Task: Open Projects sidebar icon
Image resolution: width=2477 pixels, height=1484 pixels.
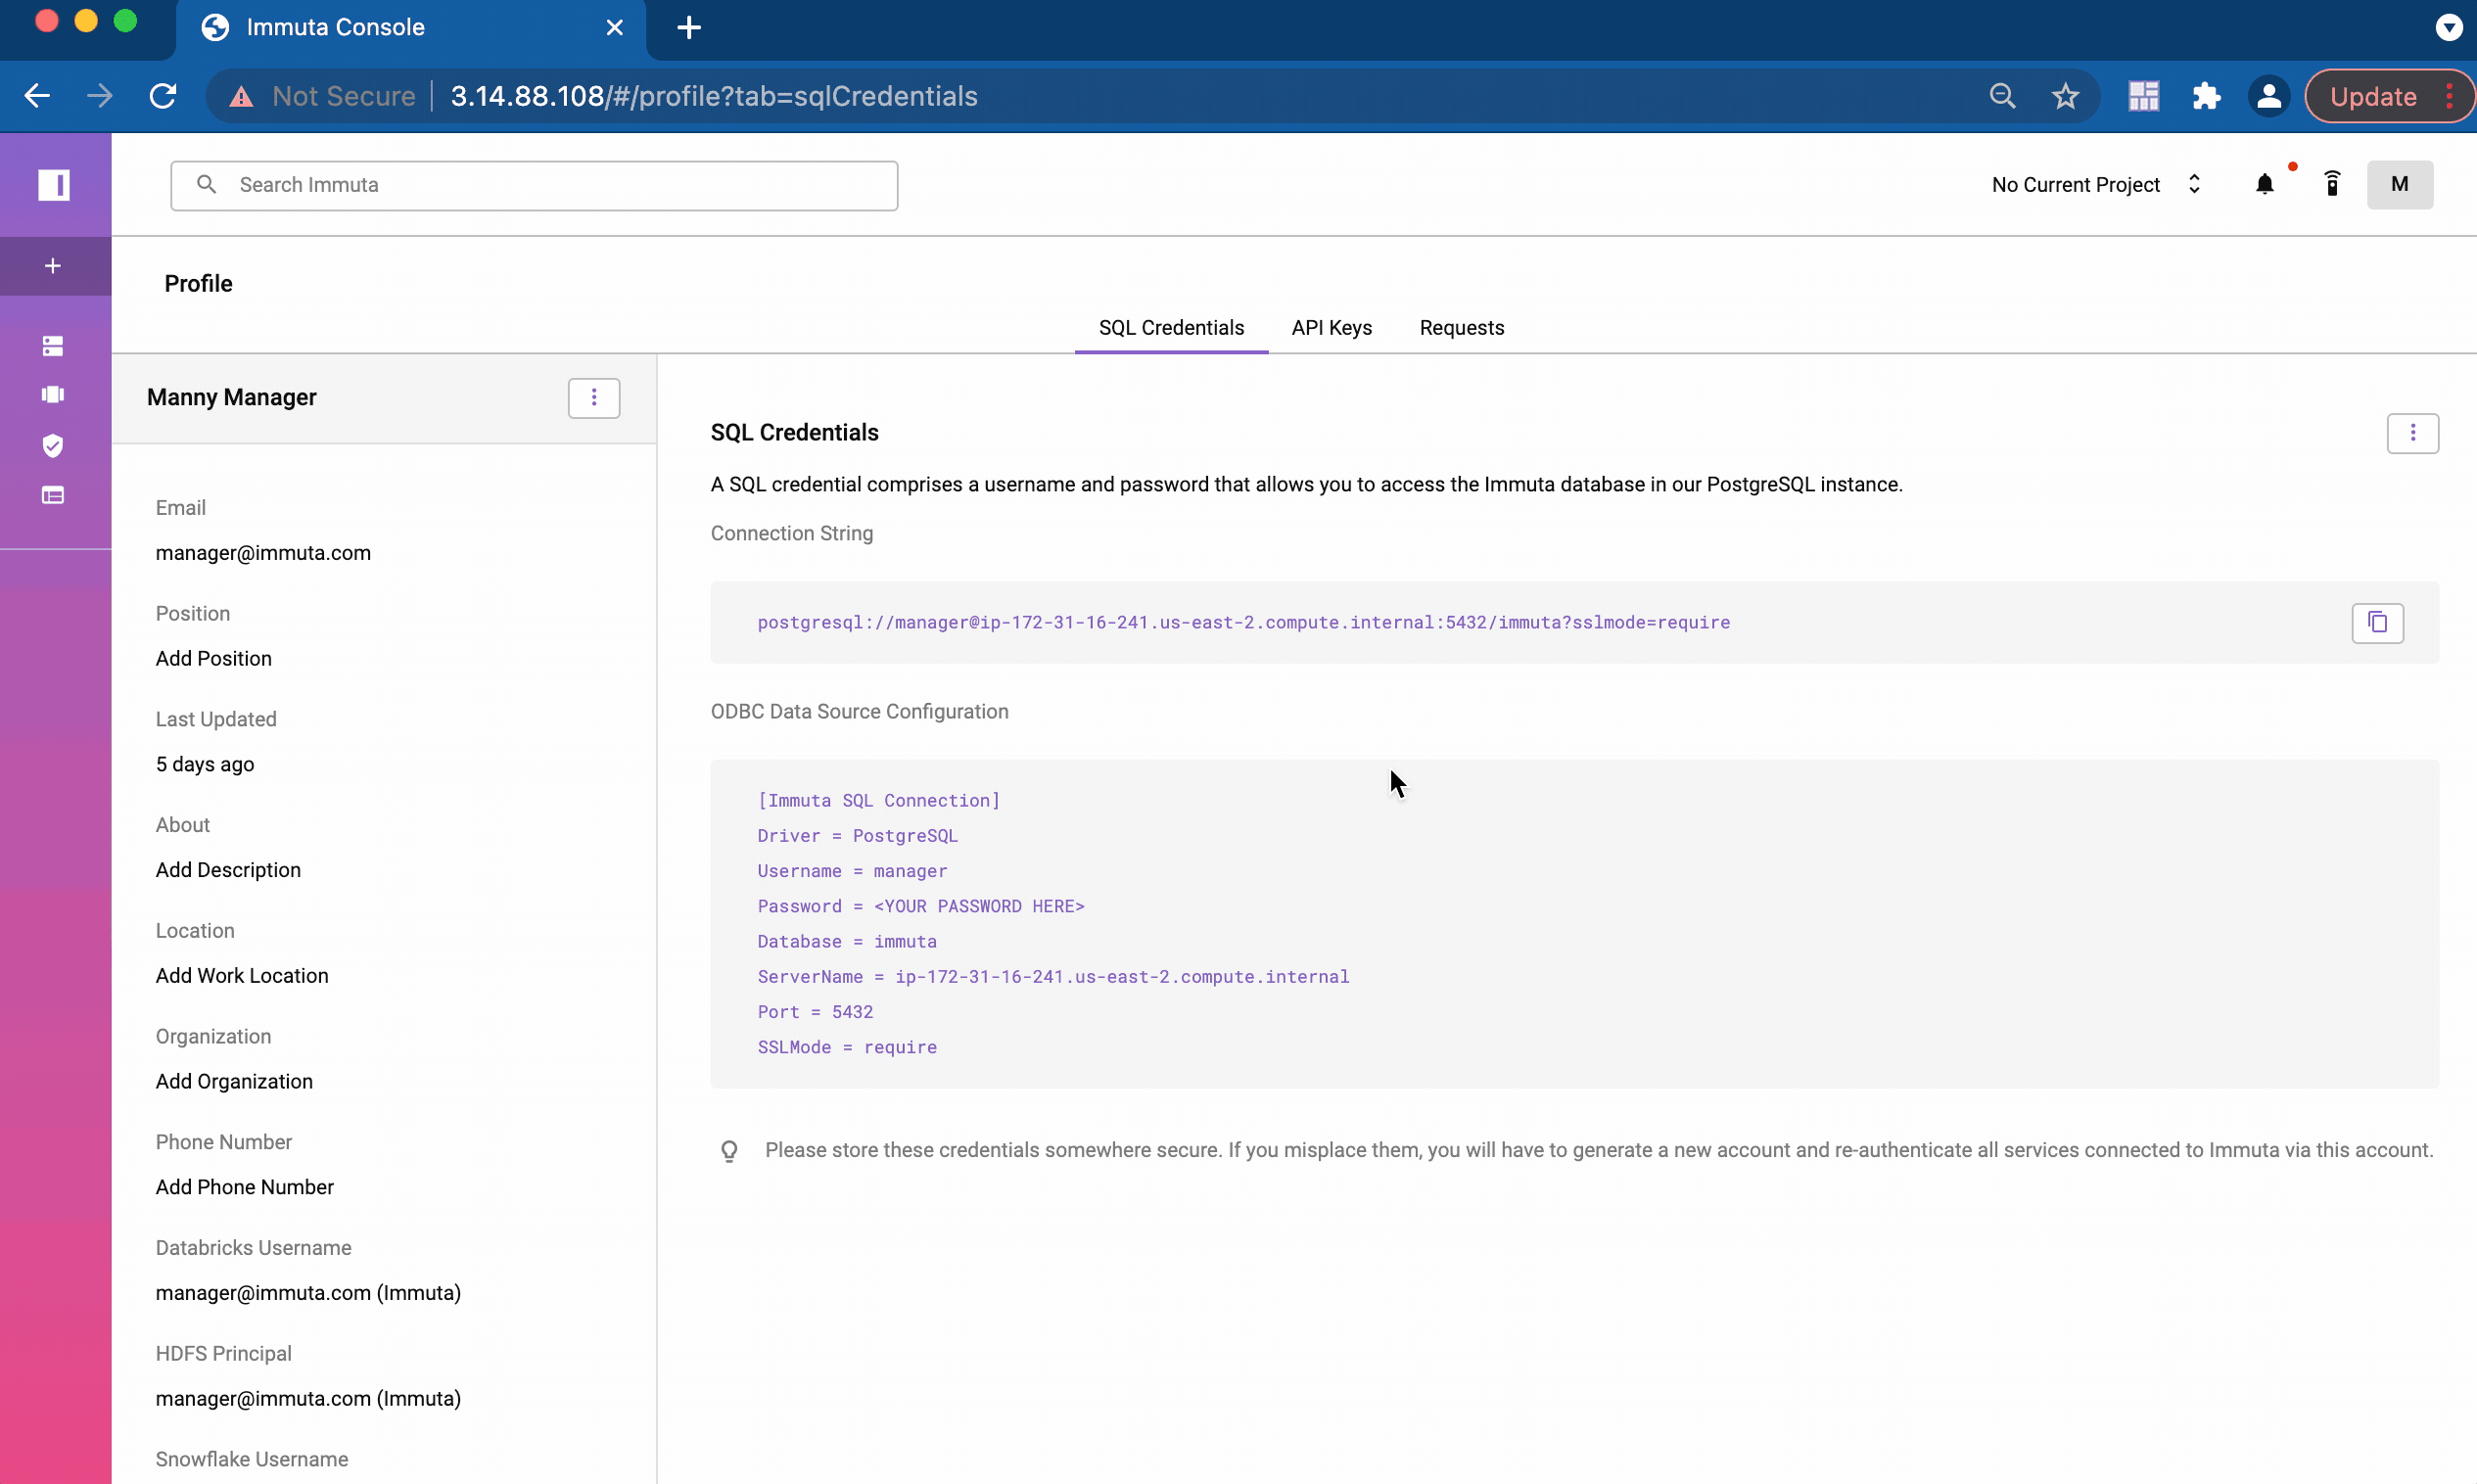Action: [x=53, y=395]
